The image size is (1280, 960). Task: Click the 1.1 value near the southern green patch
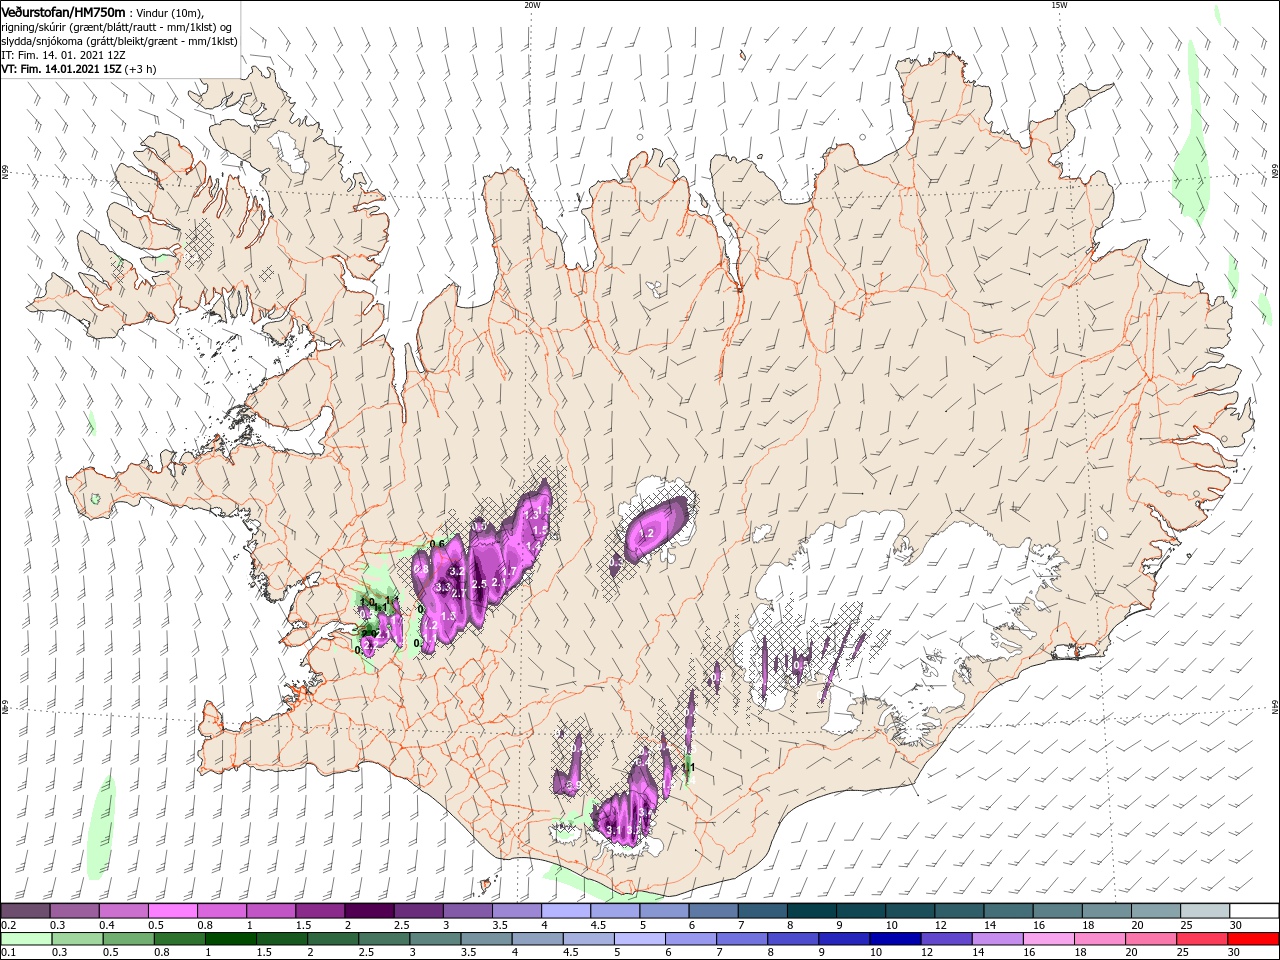pos(688,767)
